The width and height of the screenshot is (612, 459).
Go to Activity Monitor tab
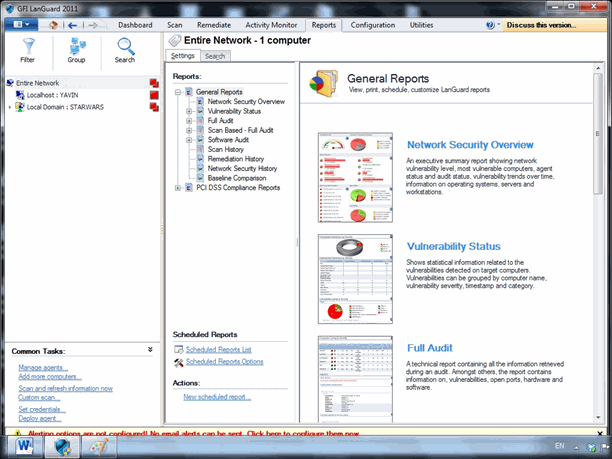271,25
